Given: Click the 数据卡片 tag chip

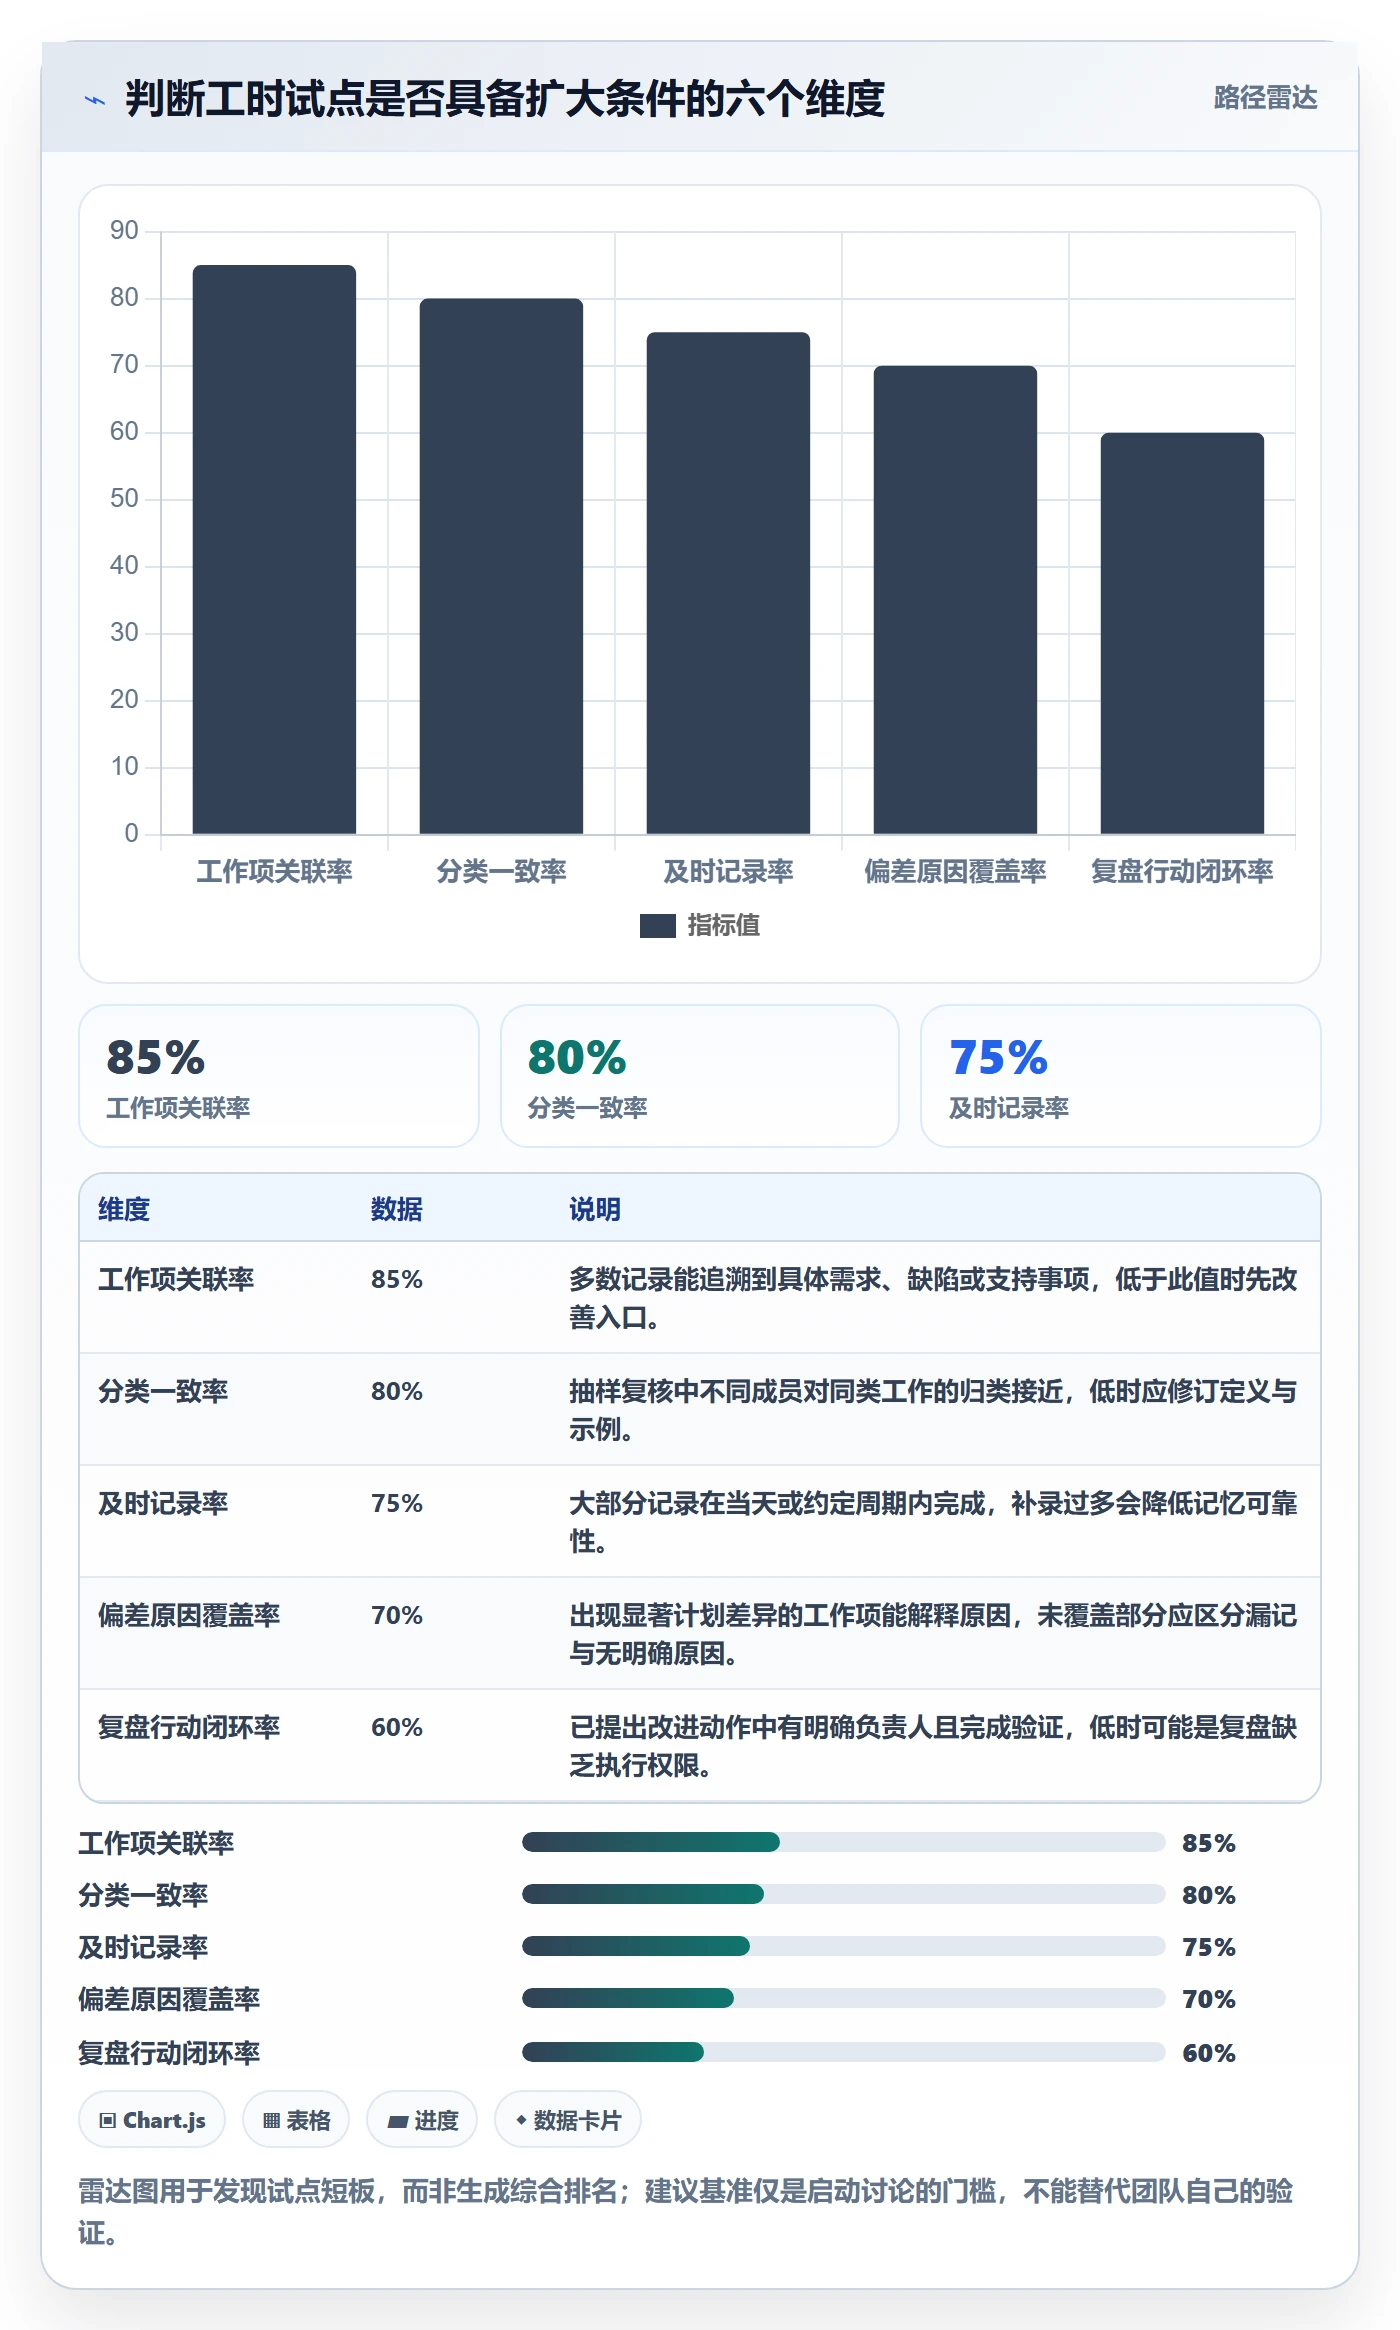Looking at the screenshot, I should [568, 2119].
